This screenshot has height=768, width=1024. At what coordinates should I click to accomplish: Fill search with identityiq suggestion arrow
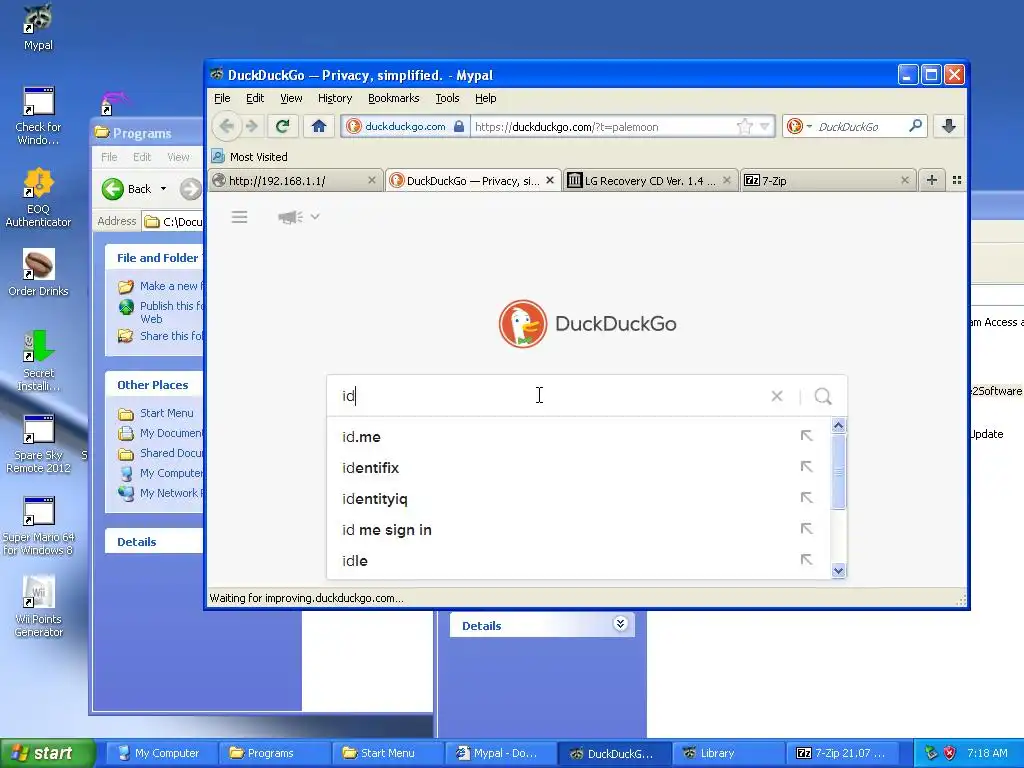(807, 498)
